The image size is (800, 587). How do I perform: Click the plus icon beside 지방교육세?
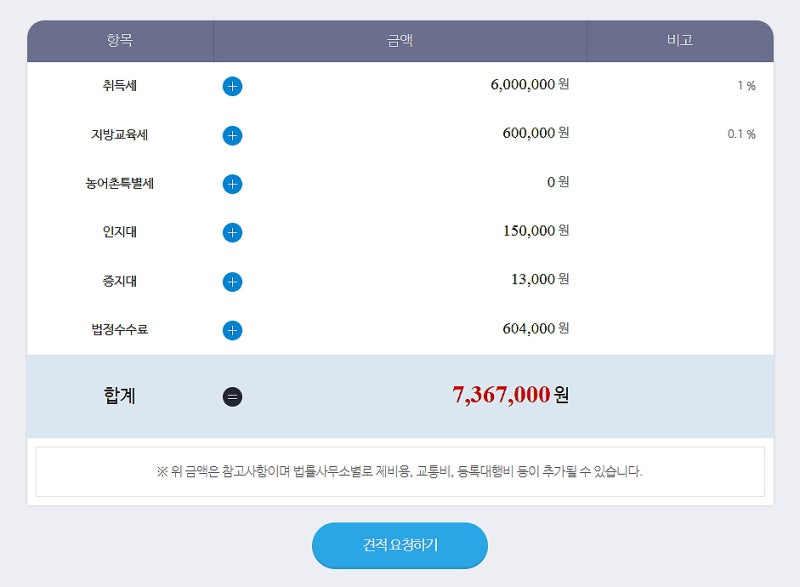232,135
